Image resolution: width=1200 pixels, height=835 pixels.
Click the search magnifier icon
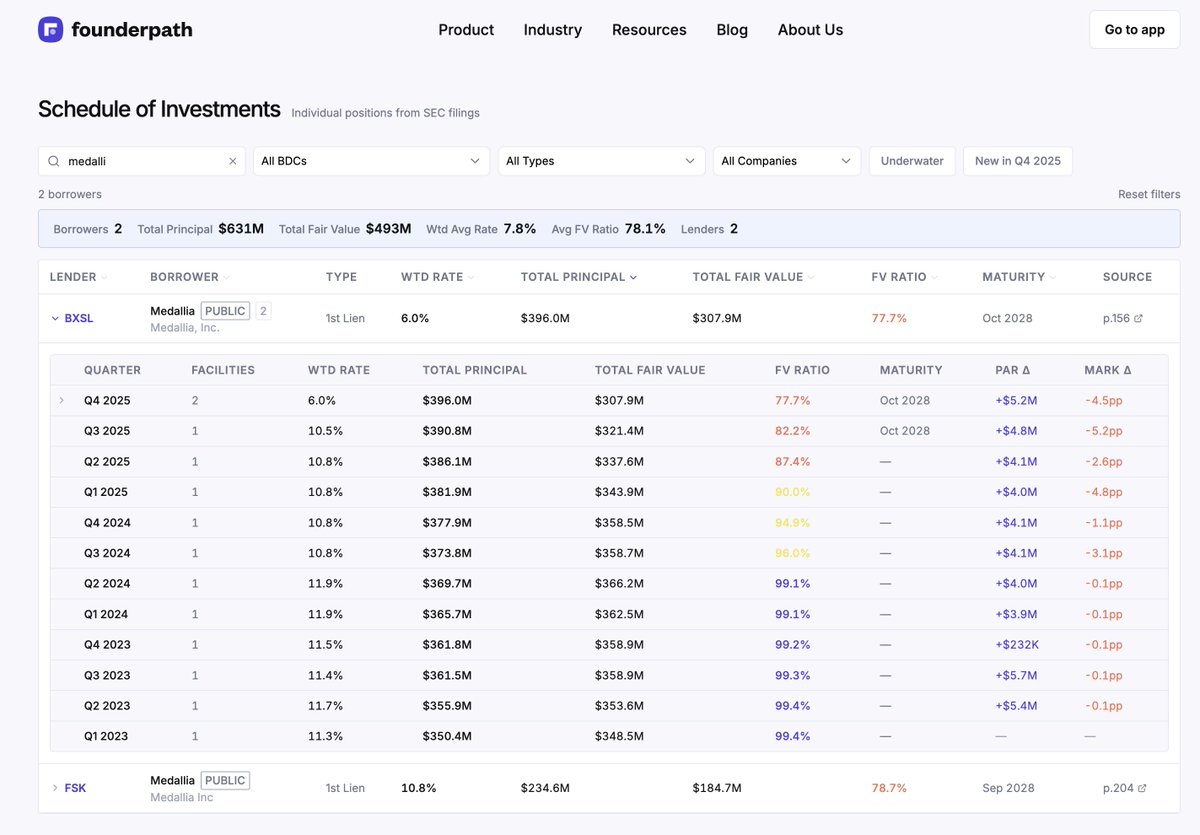[54, 161]
